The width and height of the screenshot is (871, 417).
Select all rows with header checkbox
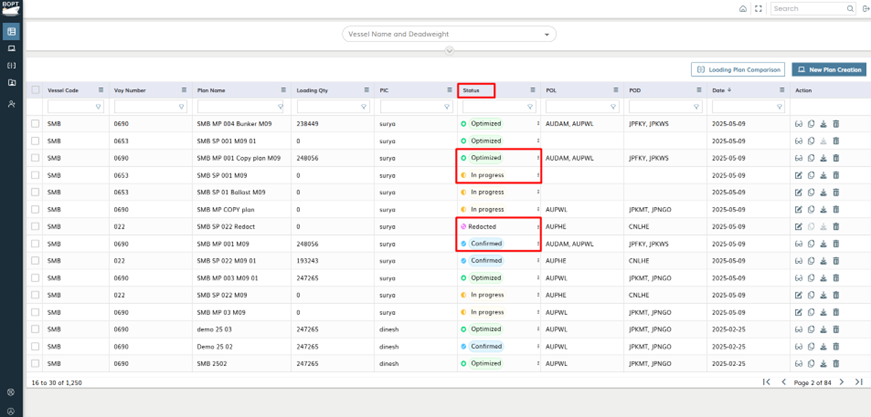[x=36, y=90]
